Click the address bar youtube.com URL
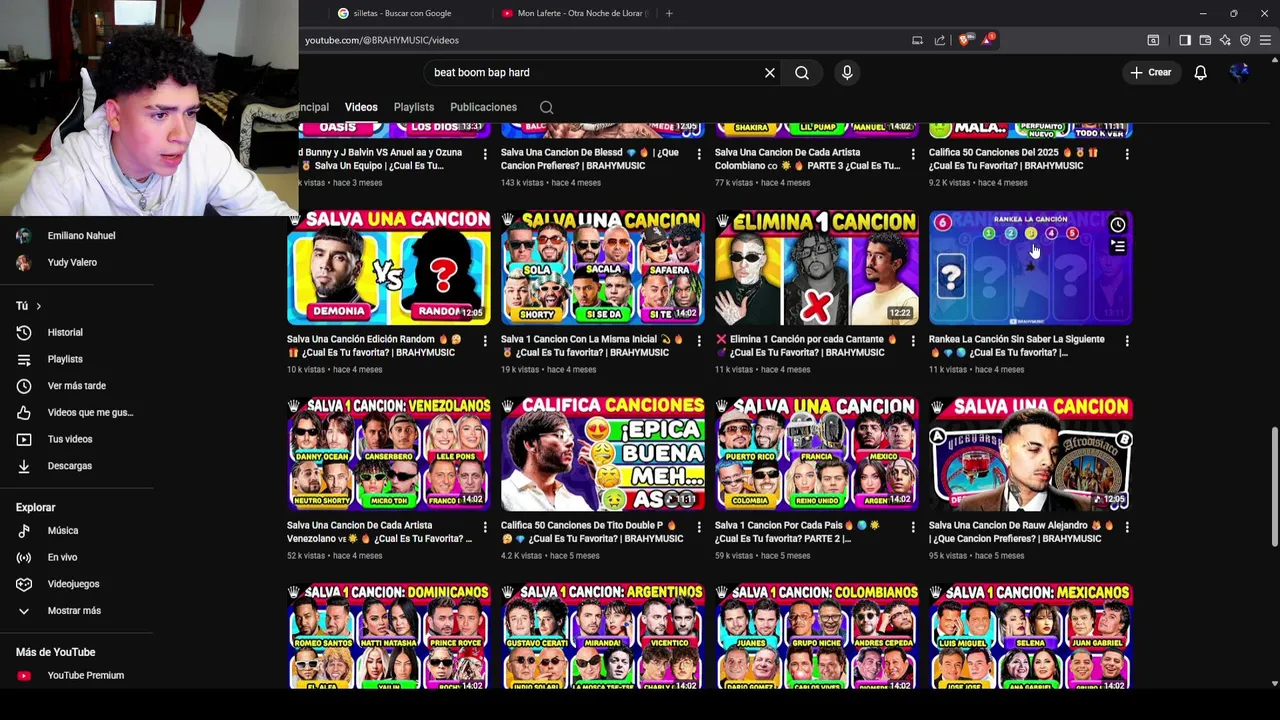Screen dimensions: 1280x720 tap(382, 40)
